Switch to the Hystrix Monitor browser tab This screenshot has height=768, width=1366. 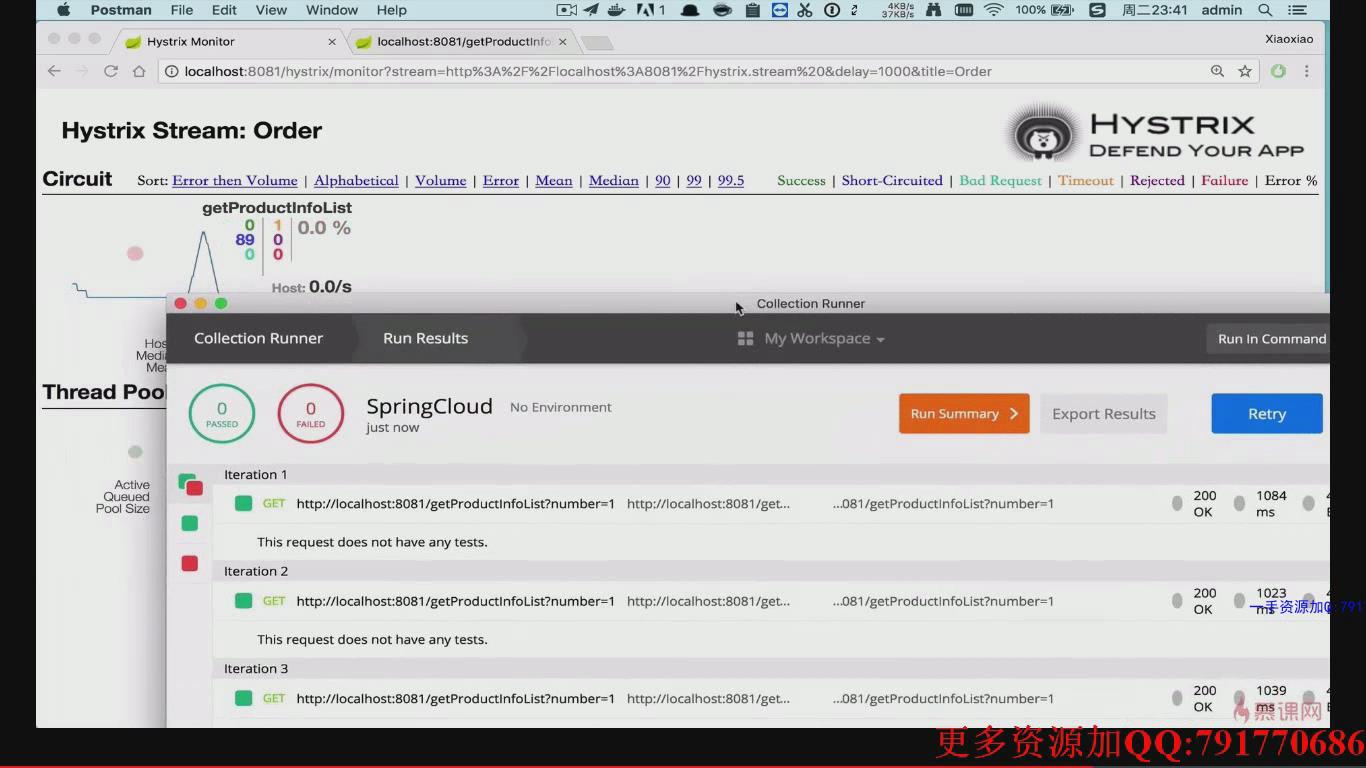coord(229,42)
